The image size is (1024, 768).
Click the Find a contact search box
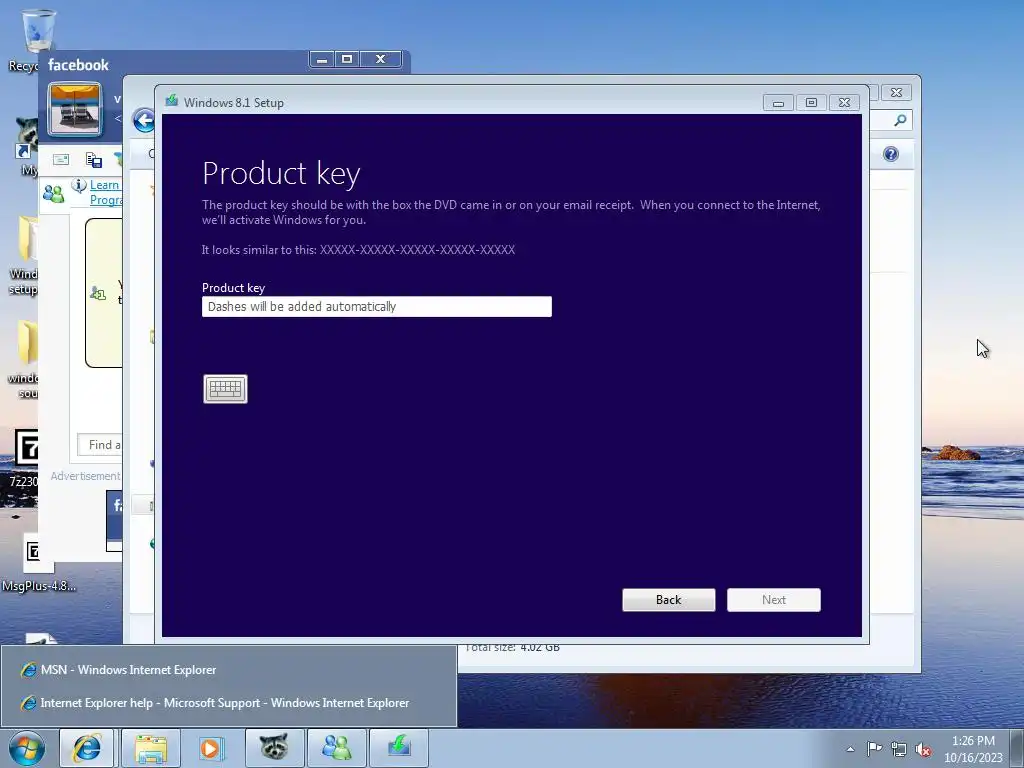click(100, 445)
